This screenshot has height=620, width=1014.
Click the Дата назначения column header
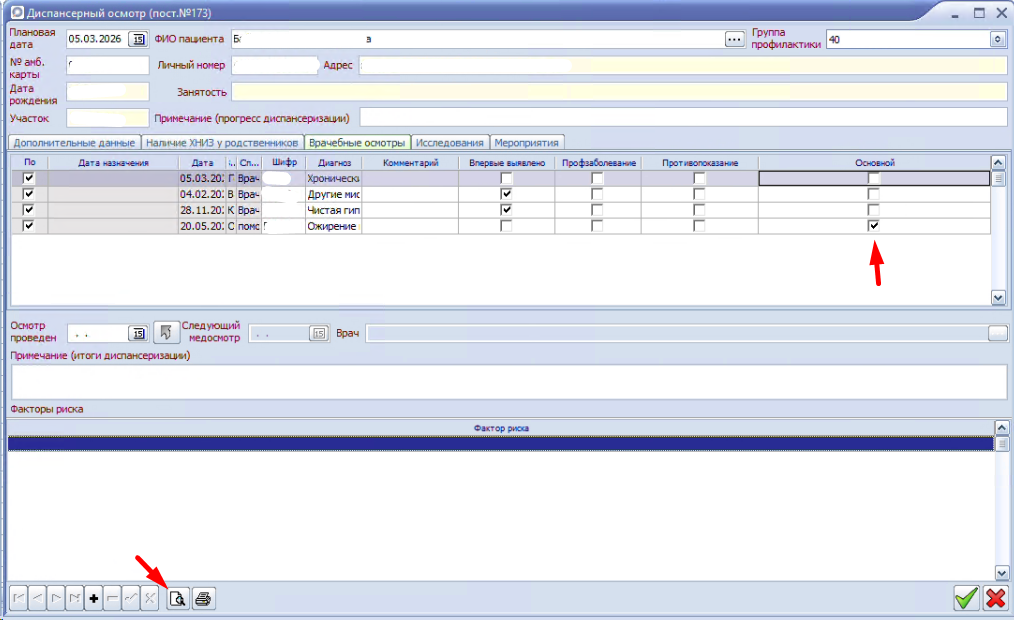coord(113,162)
